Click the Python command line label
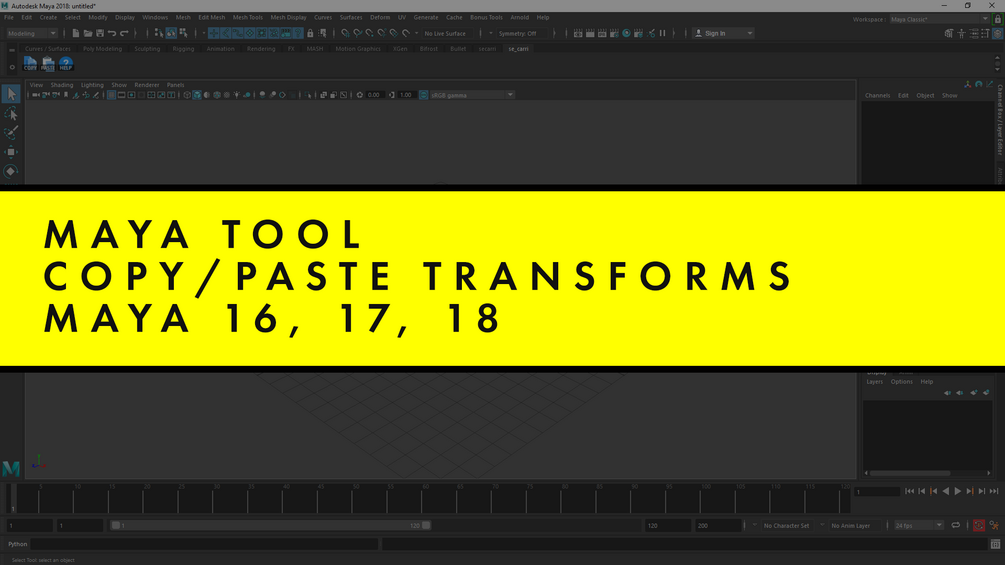This screenshot has height=565, width=1005. point(17,544)
